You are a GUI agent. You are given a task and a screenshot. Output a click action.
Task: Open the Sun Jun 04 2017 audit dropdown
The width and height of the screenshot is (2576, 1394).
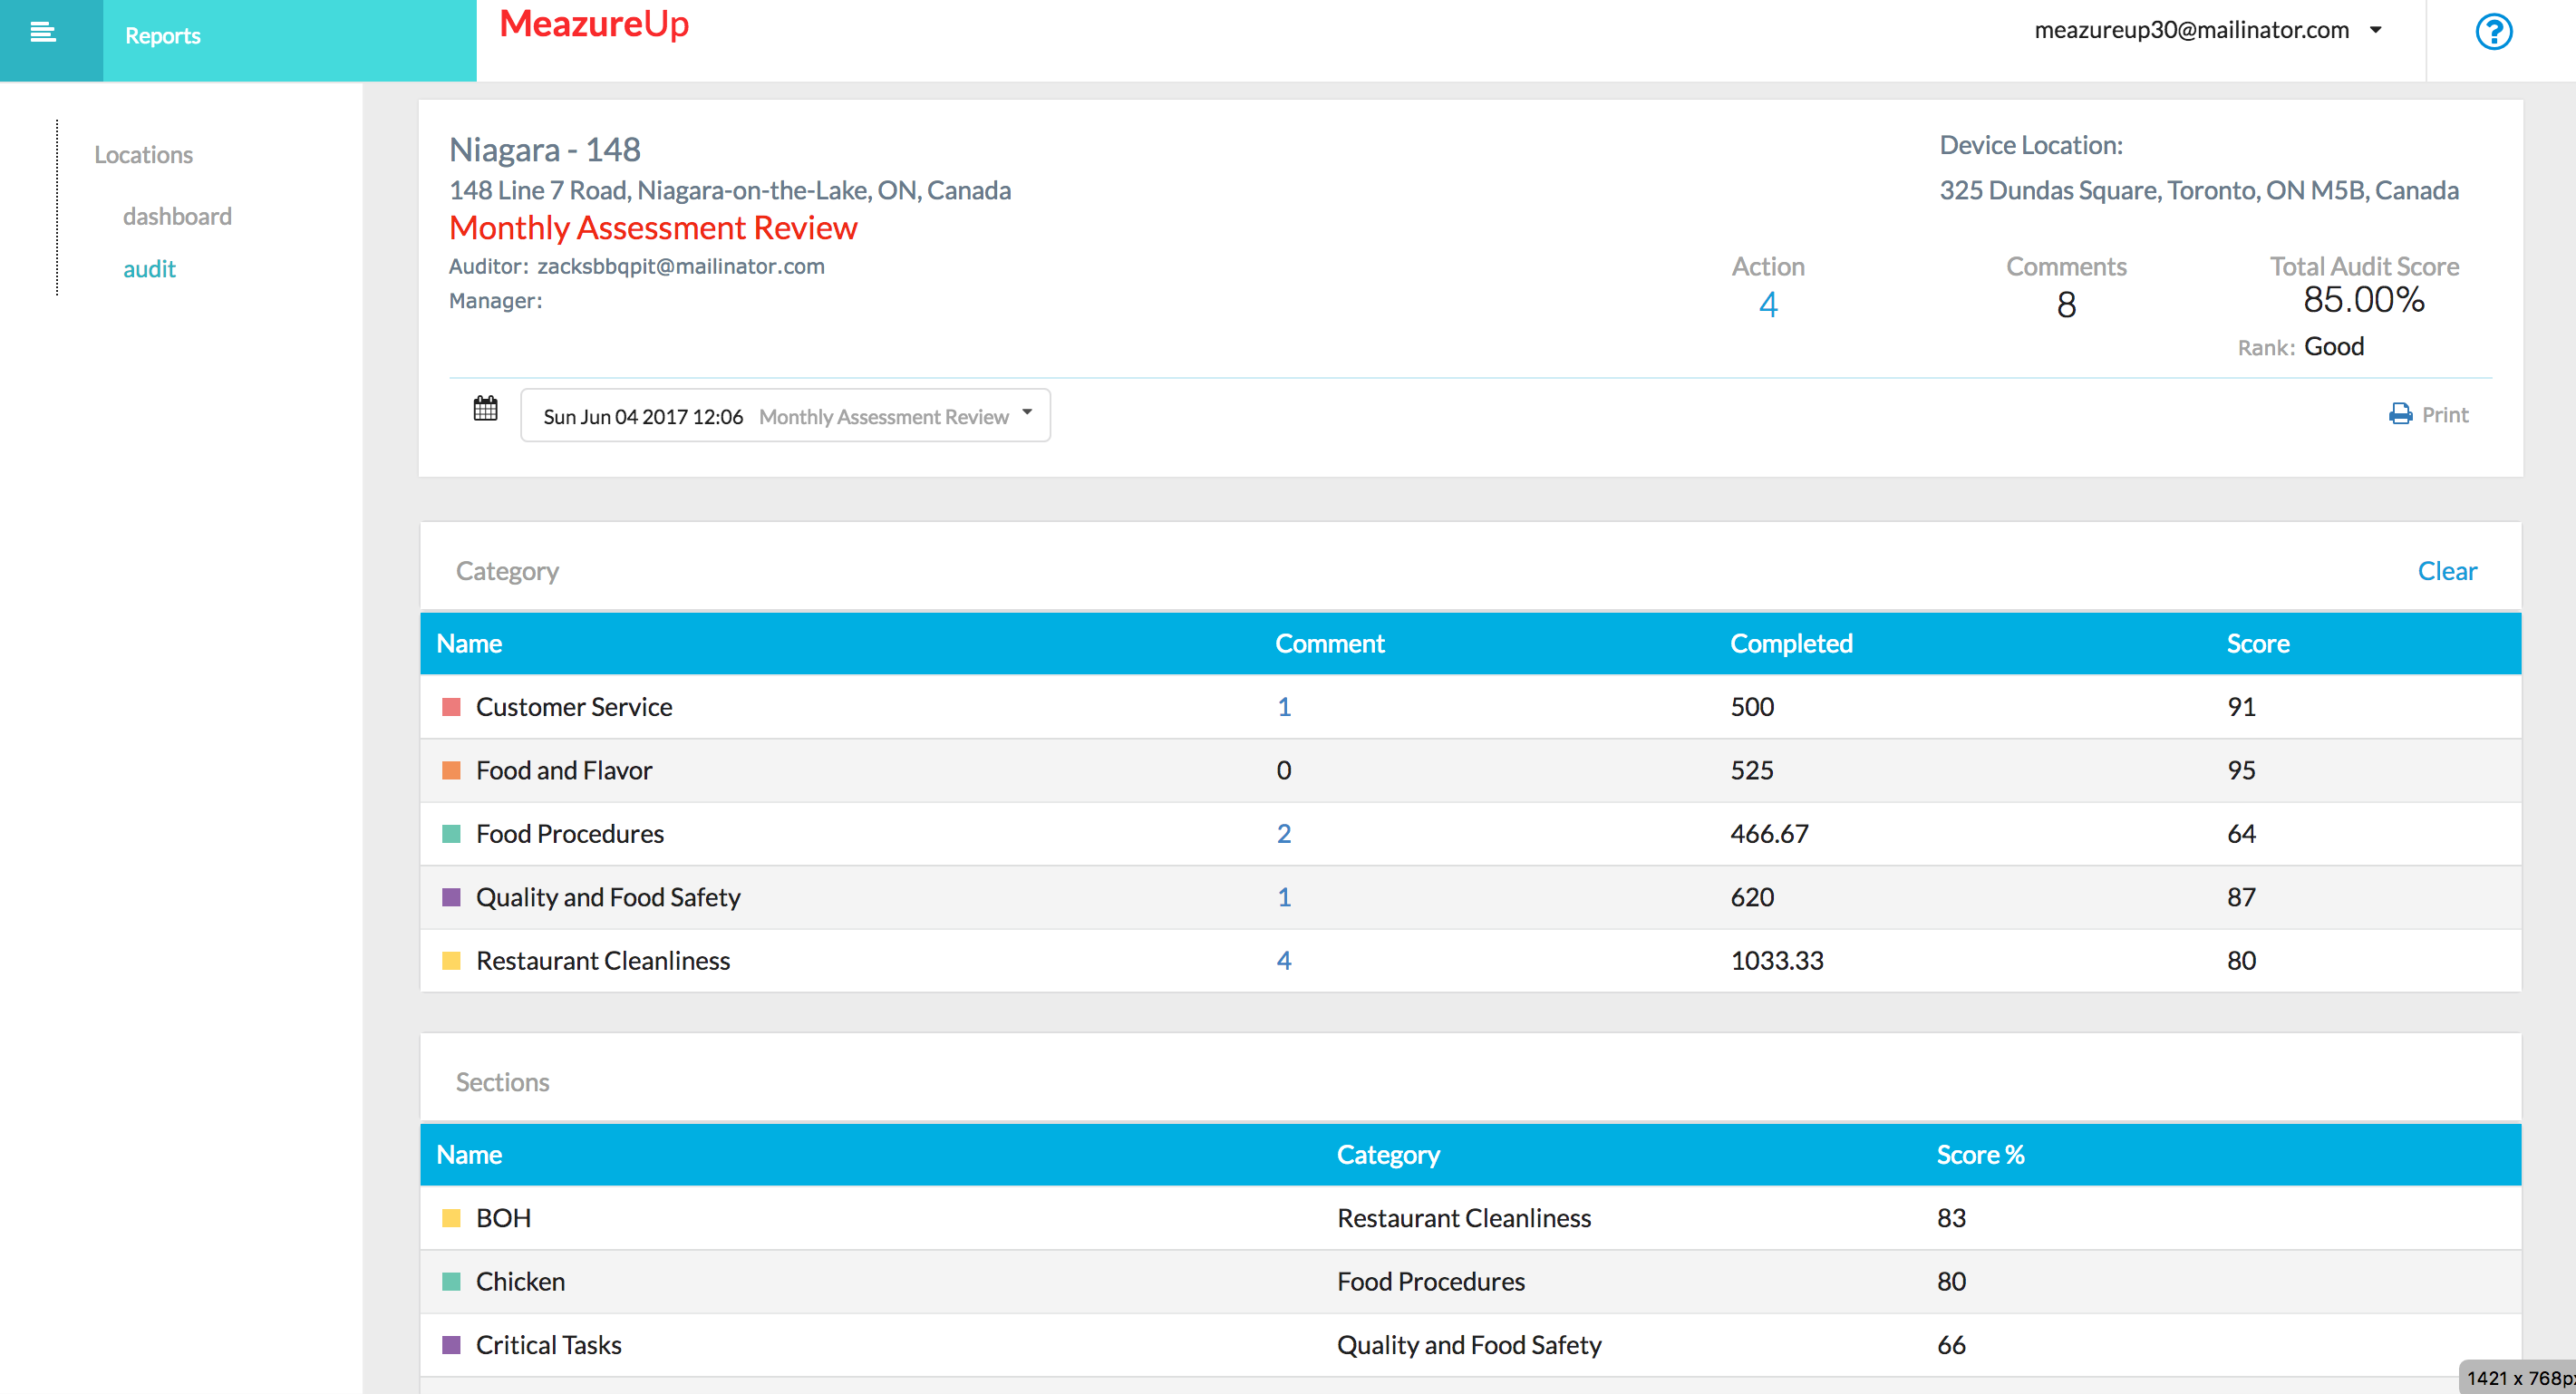(x=785, y=416)
